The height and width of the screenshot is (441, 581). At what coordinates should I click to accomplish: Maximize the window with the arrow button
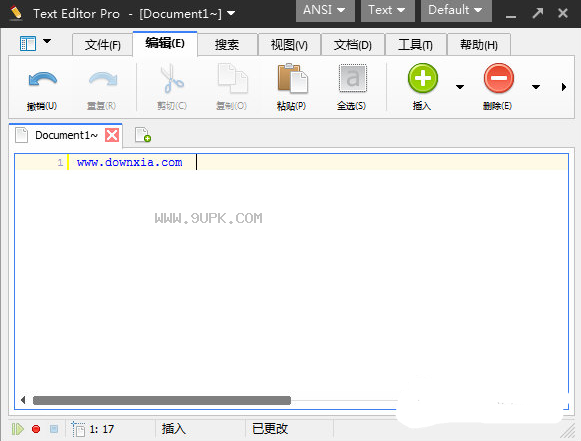[x=538, y=13]
